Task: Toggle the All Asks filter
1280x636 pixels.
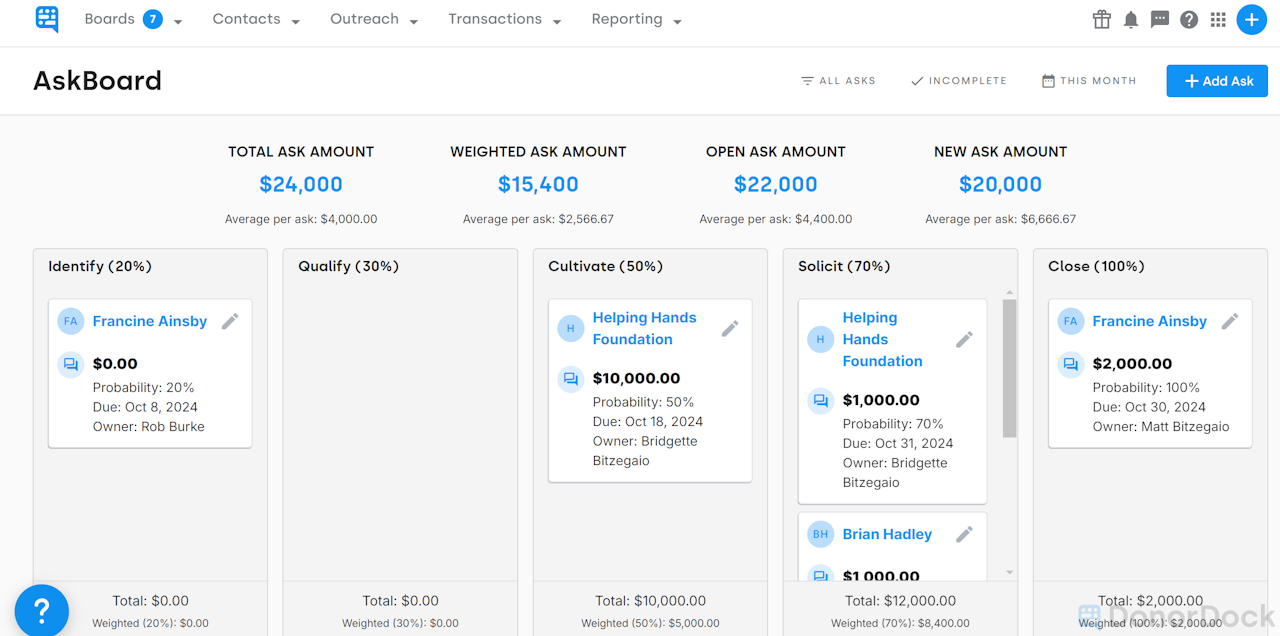Action: coord(838,81)
